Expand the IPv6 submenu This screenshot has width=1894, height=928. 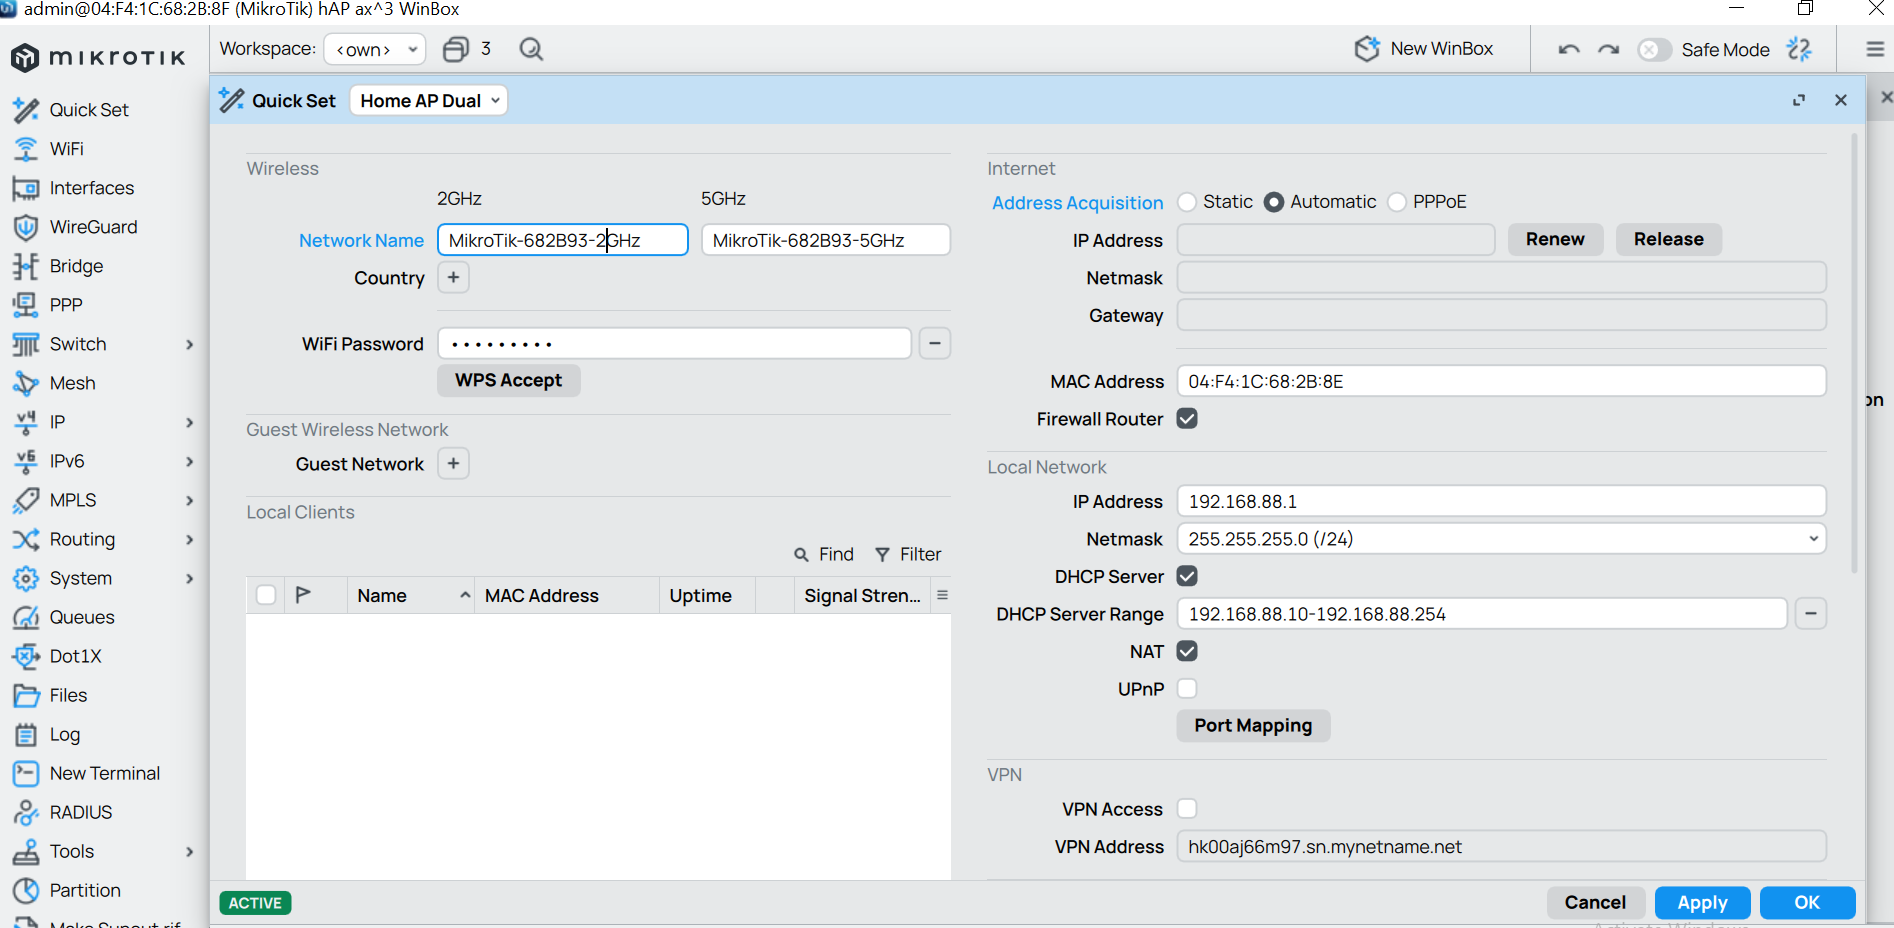click(x=190, y=461)
